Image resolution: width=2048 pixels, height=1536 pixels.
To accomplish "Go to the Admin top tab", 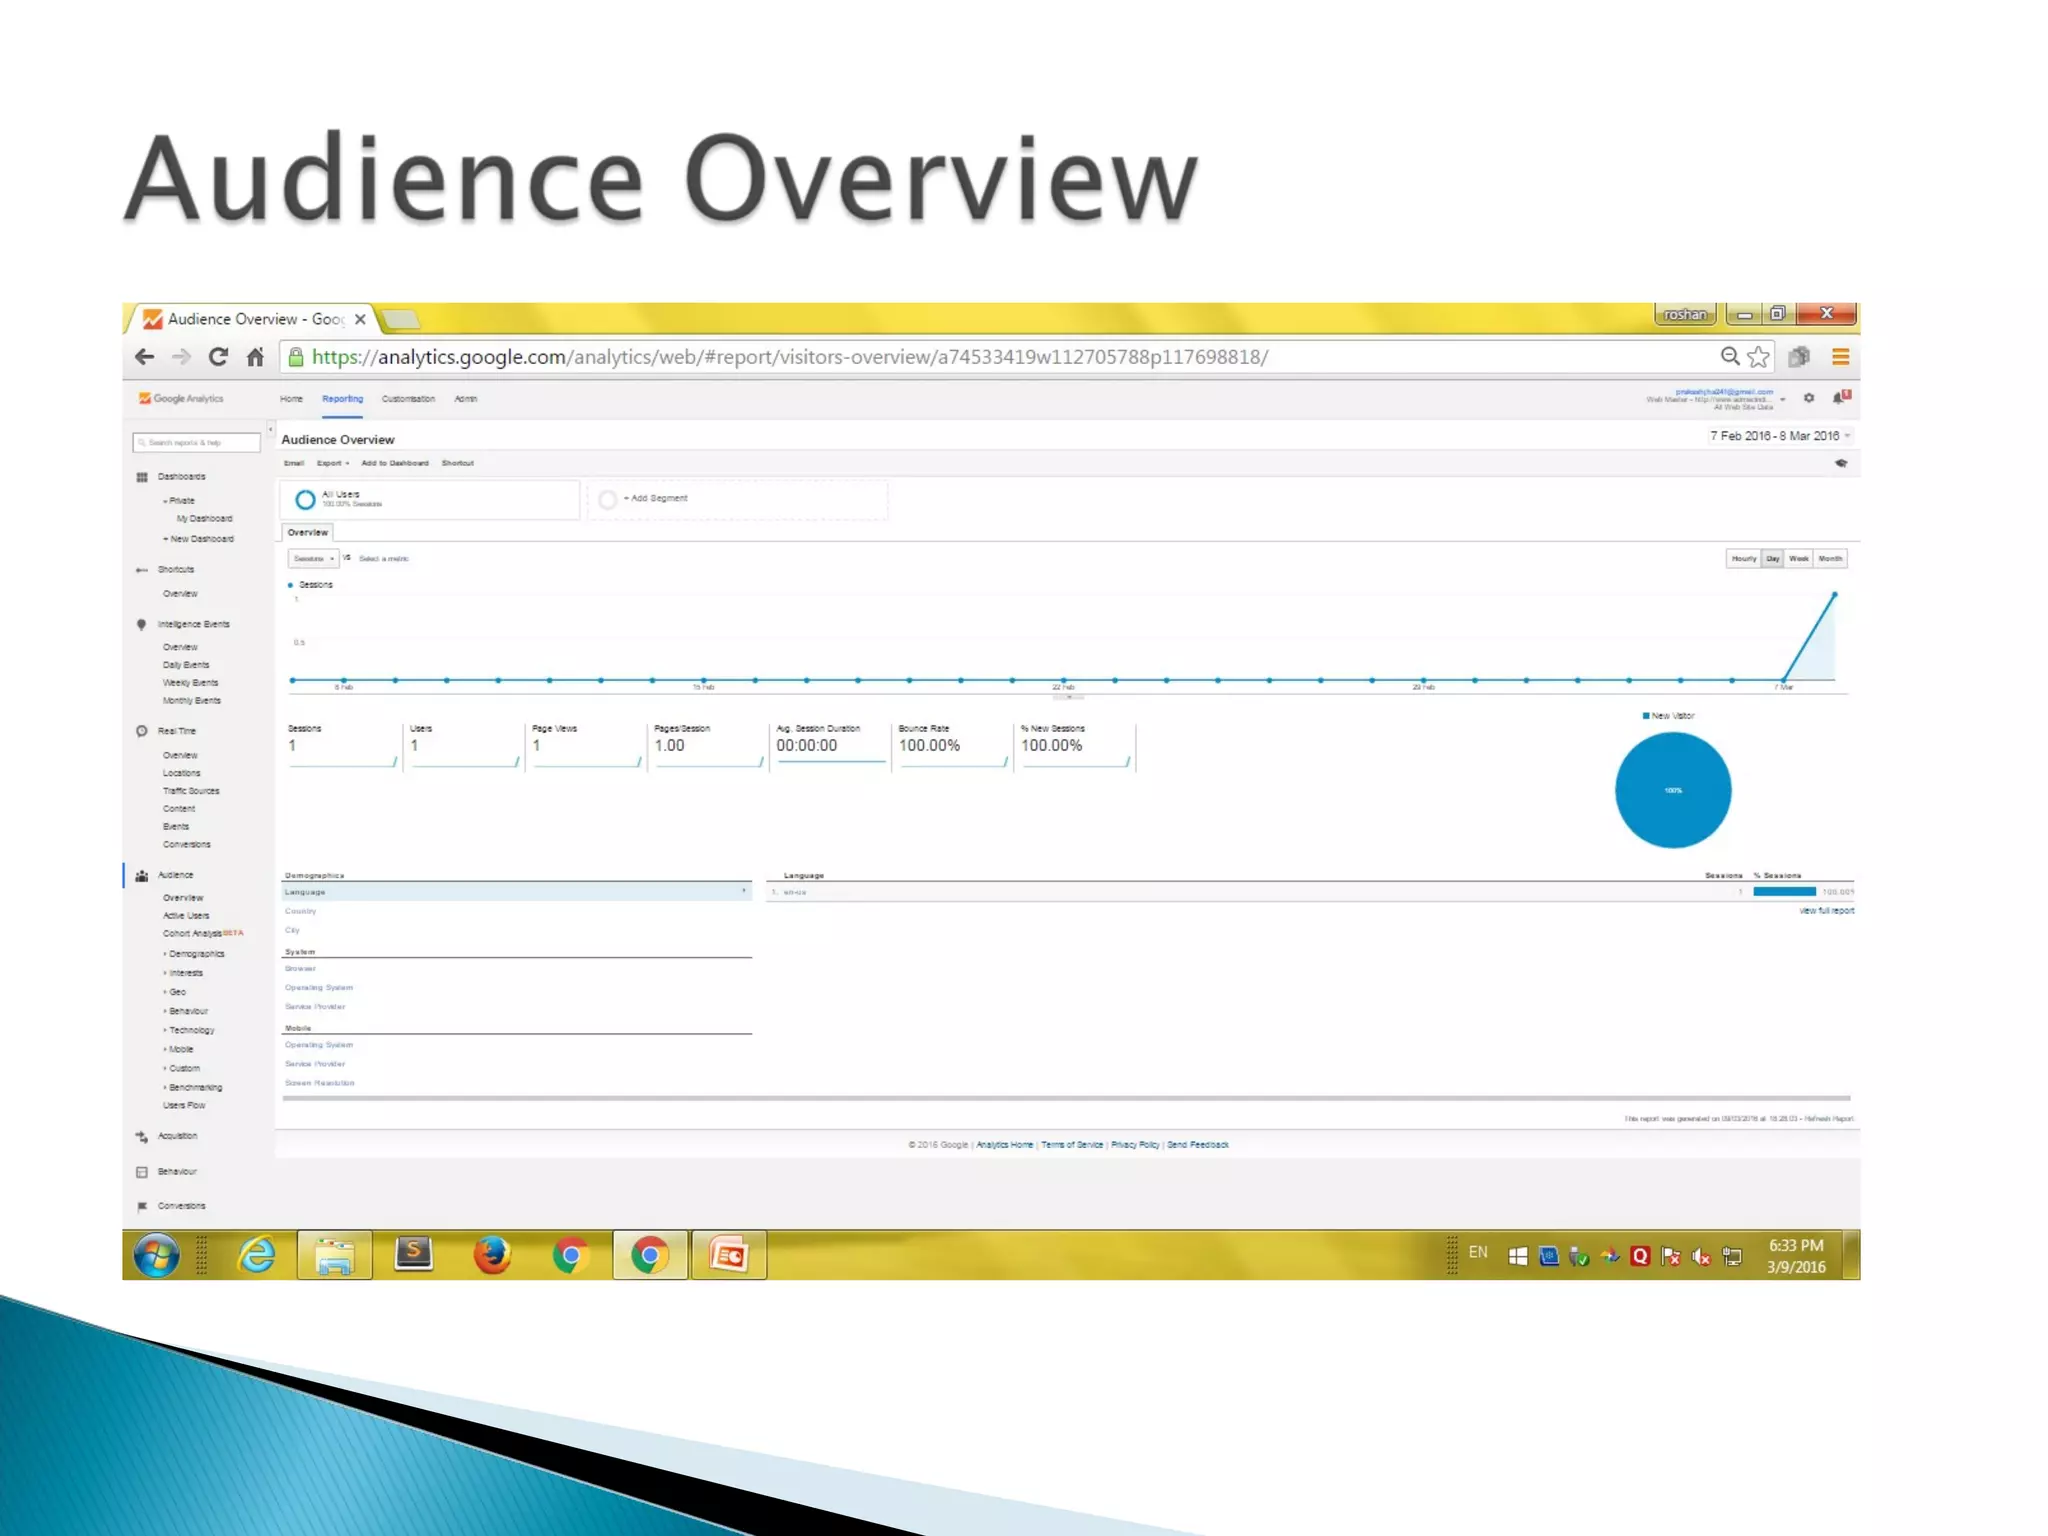I will click(466, 399).
